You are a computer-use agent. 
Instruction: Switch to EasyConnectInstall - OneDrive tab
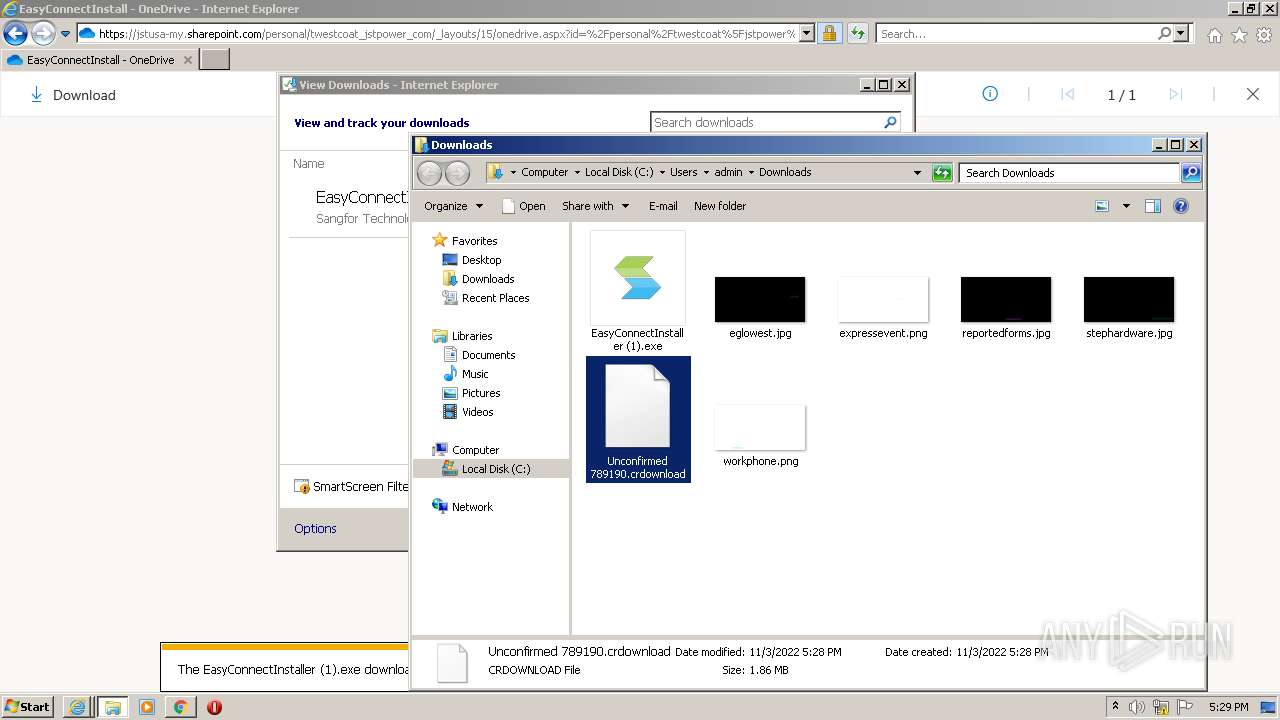(x=100, y=60)
